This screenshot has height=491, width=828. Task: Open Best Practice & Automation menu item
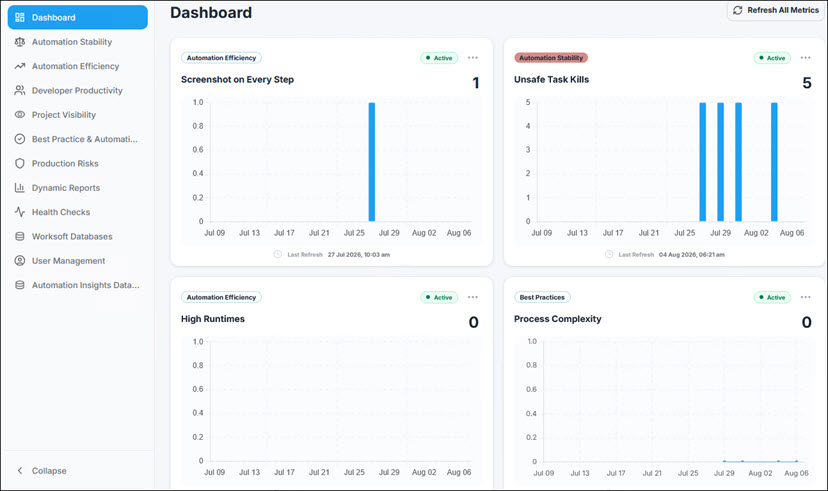click(78, 139)
